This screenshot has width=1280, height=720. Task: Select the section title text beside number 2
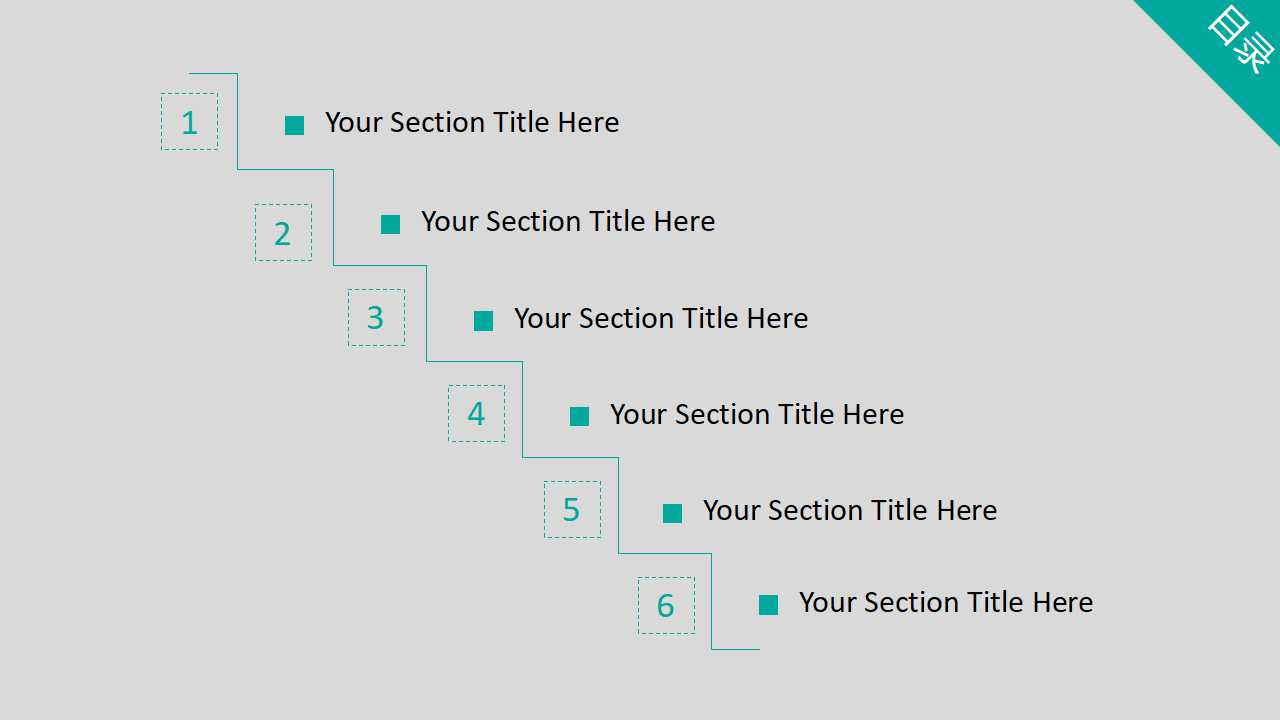click(x=568, y=221)
